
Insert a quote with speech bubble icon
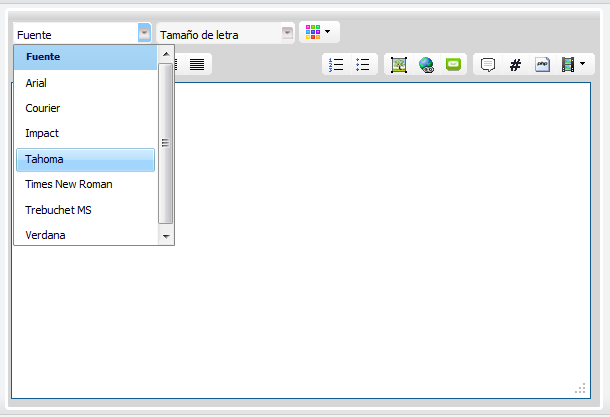488,65
